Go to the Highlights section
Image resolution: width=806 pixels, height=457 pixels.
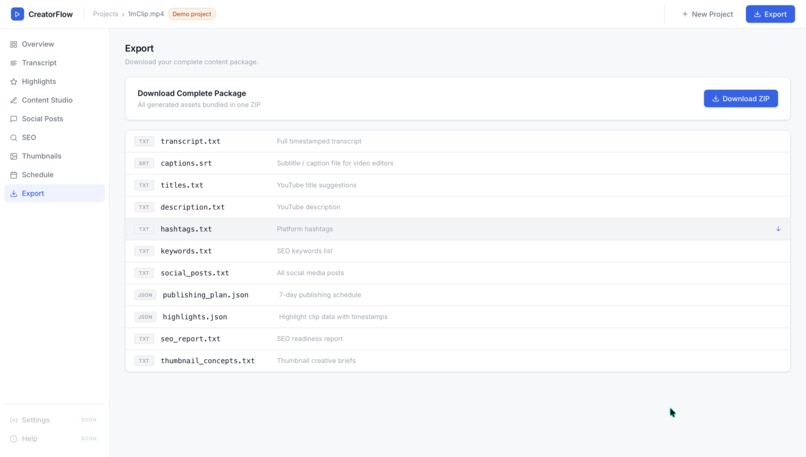pyautogui.click(x=54, y=81)
